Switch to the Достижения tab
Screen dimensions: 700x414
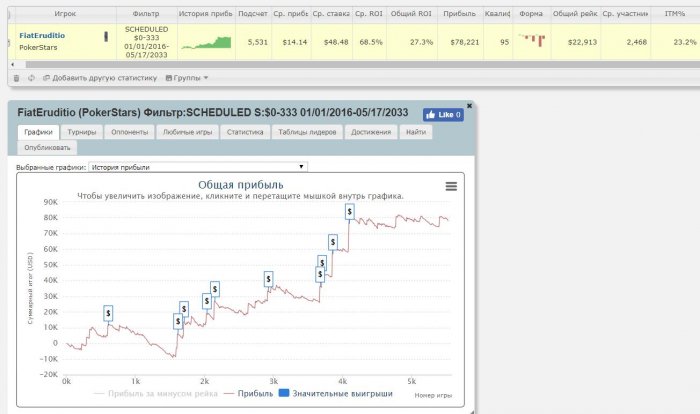[x=371, y=132]
